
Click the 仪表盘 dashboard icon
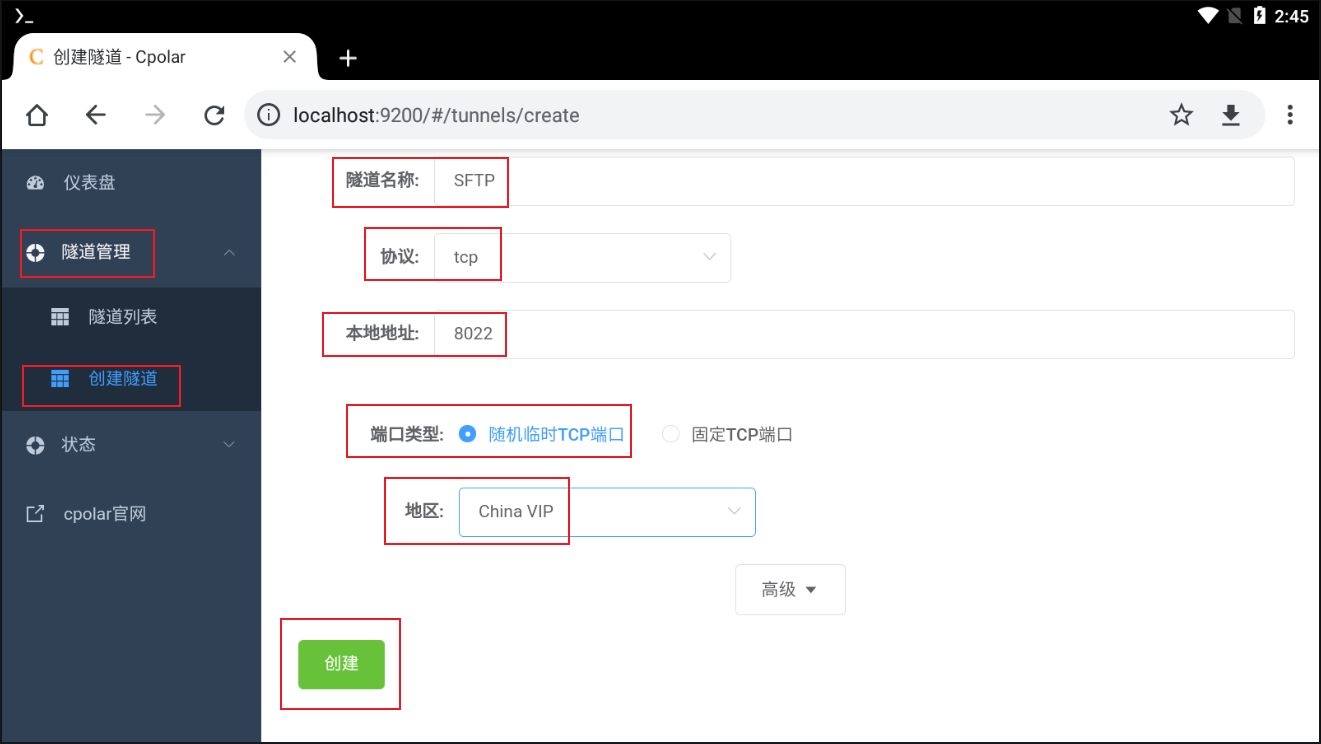[36, 183]
